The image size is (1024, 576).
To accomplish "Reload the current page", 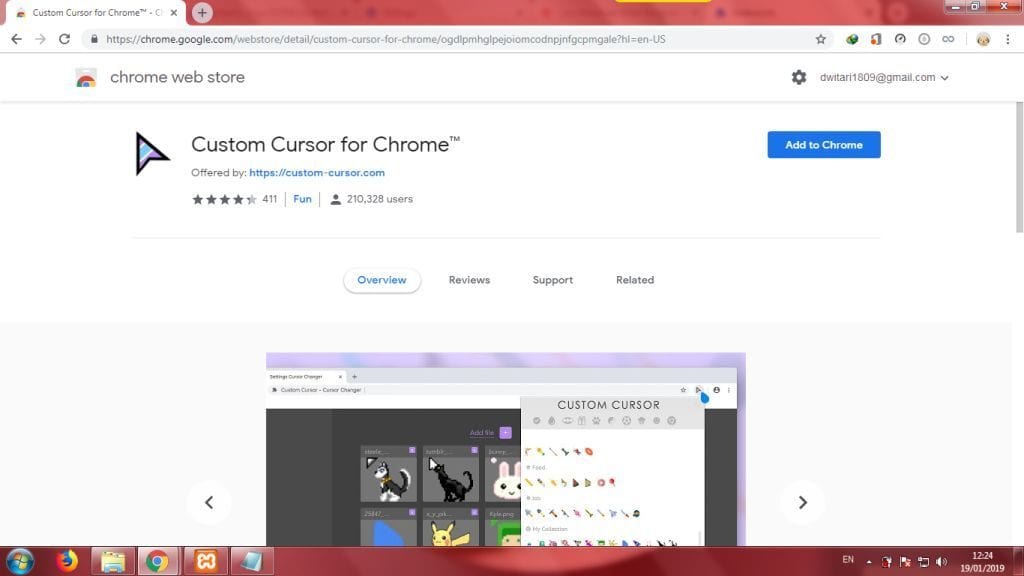I will click(65, 39).
